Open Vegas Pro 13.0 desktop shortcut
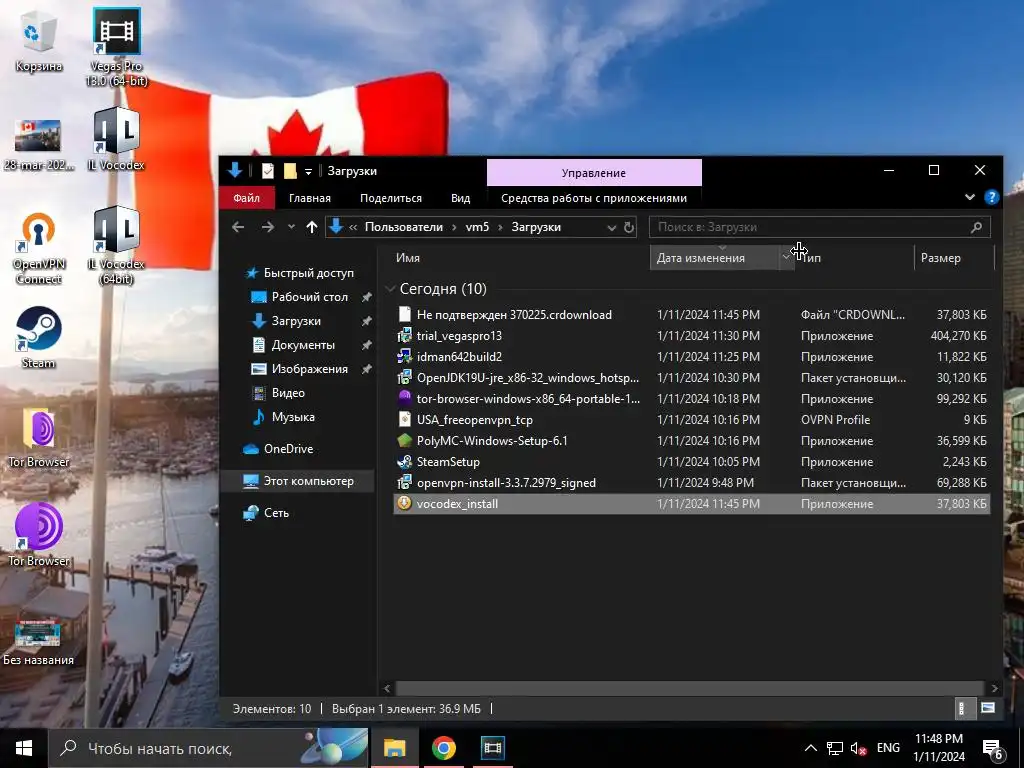The image size is (1024, 768). tap(116, 47)
